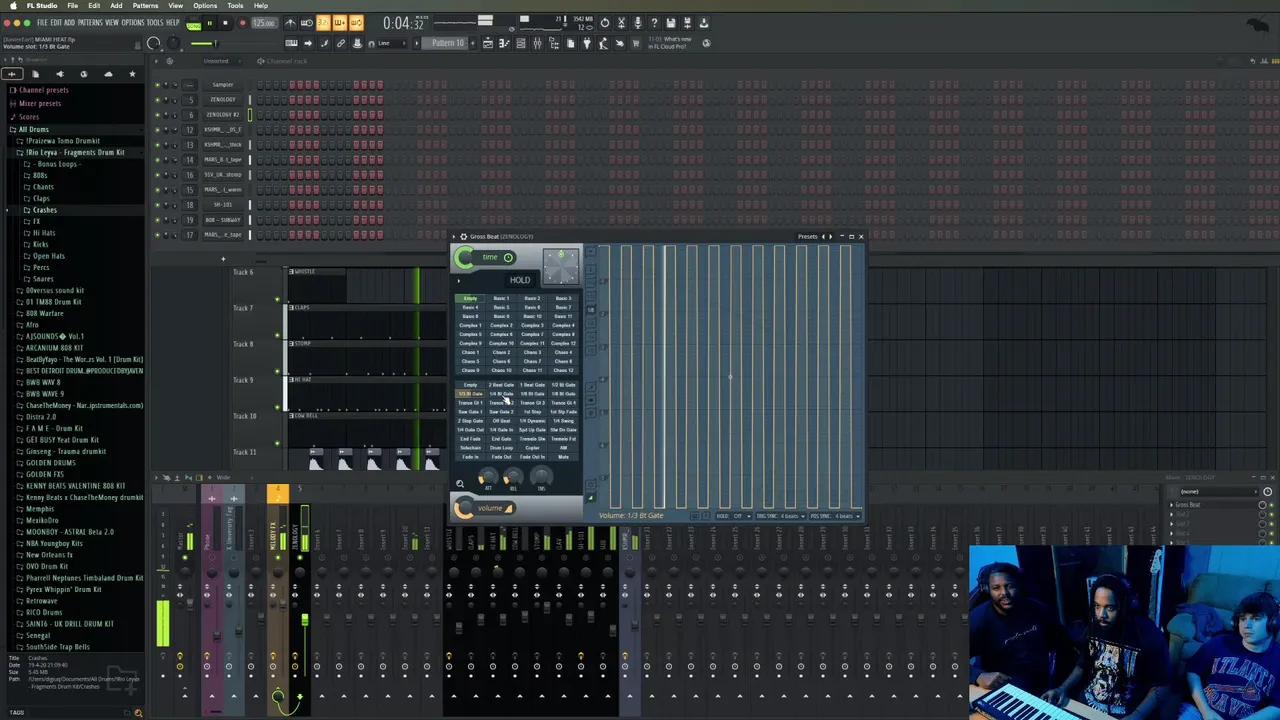The height and width of the screenshot is (720, 1280).
Task: Open the plugin picker icon
Action: point(587,43)
